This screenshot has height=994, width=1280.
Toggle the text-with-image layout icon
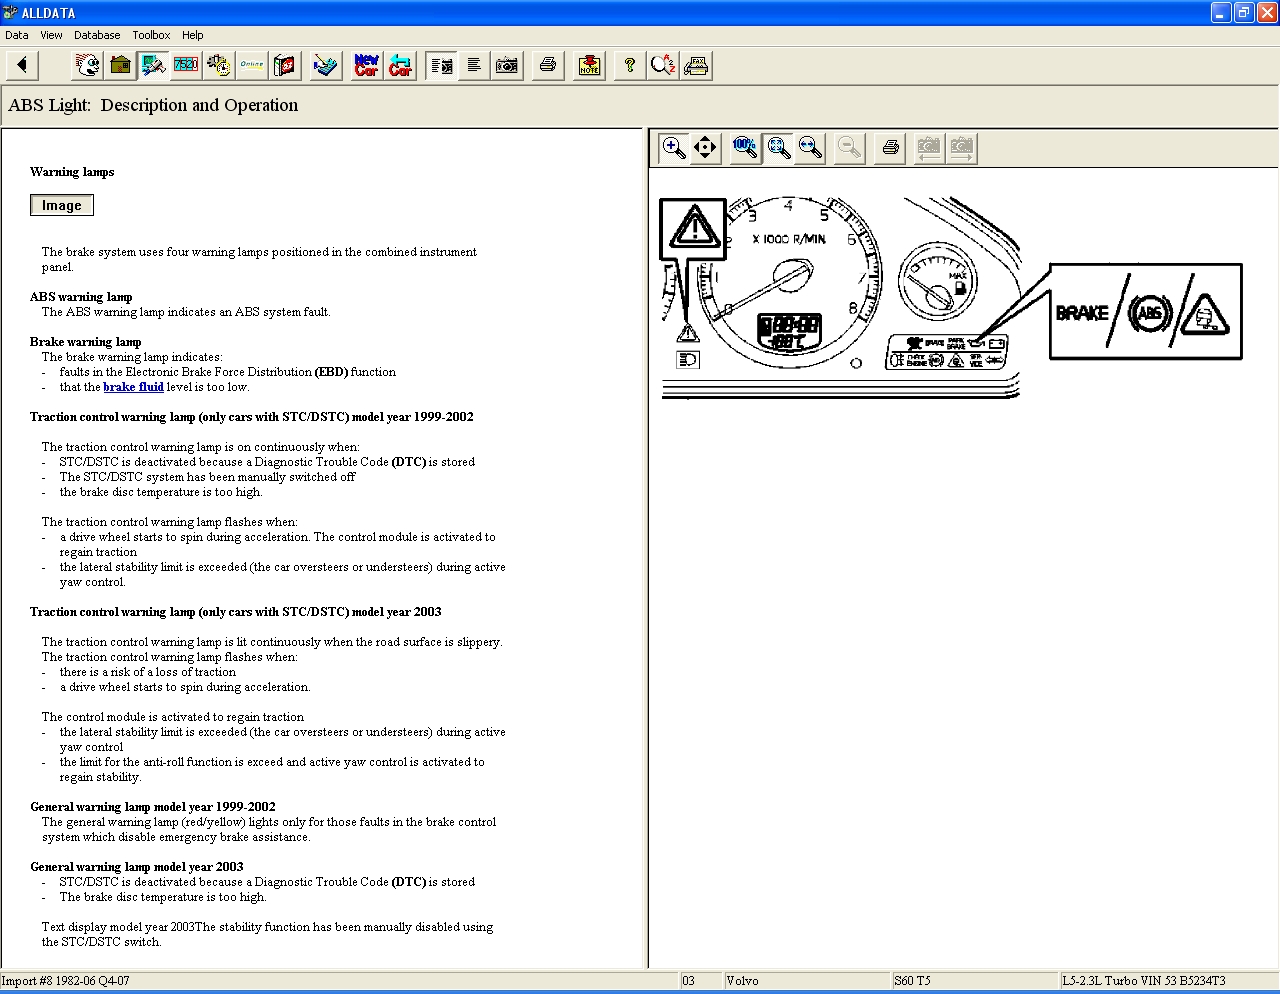click(x=441, y=66)
